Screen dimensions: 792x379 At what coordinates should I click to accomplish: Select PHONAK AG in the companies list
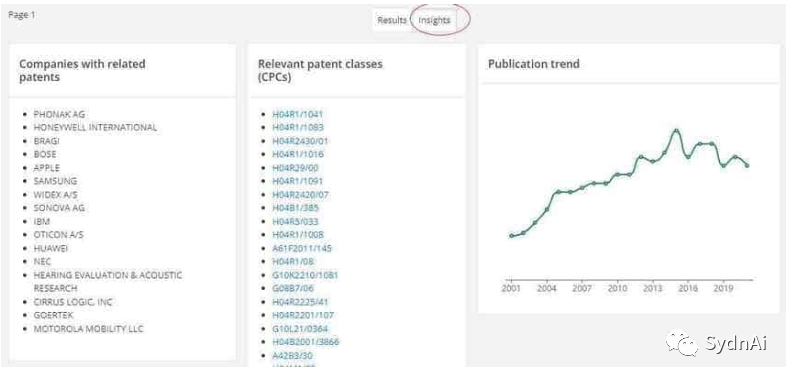59,114
